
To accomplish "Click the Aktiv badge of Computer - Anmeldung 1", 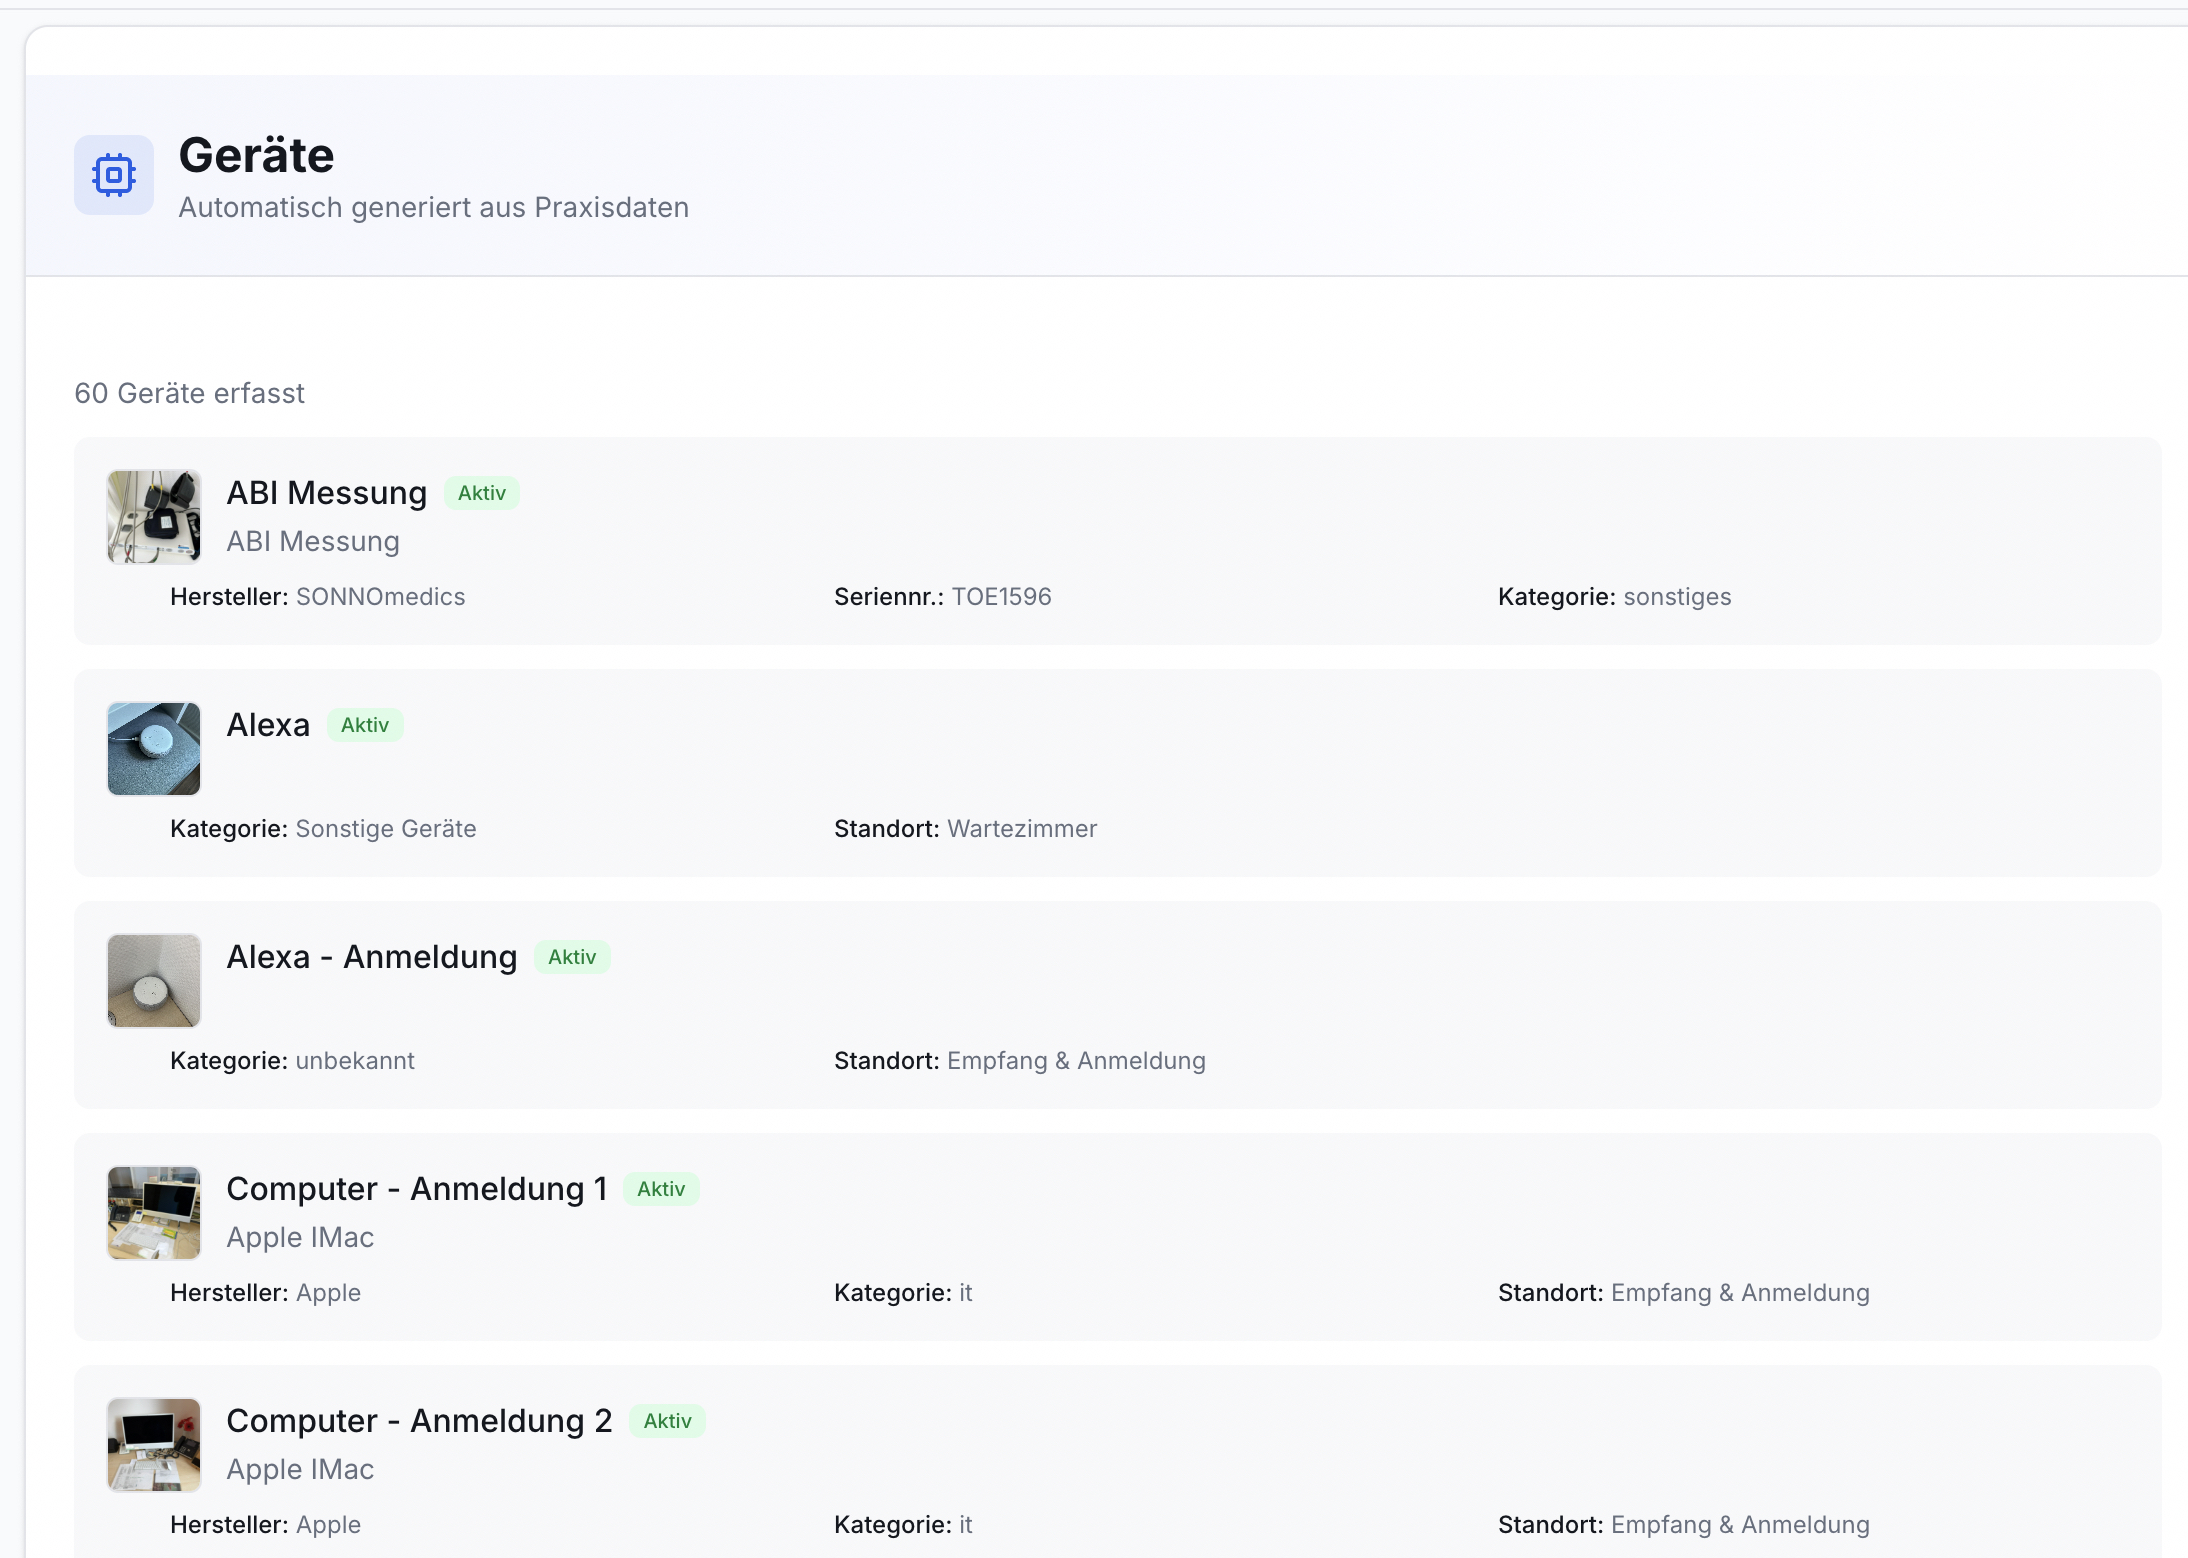I will [x=661, y=1189].
